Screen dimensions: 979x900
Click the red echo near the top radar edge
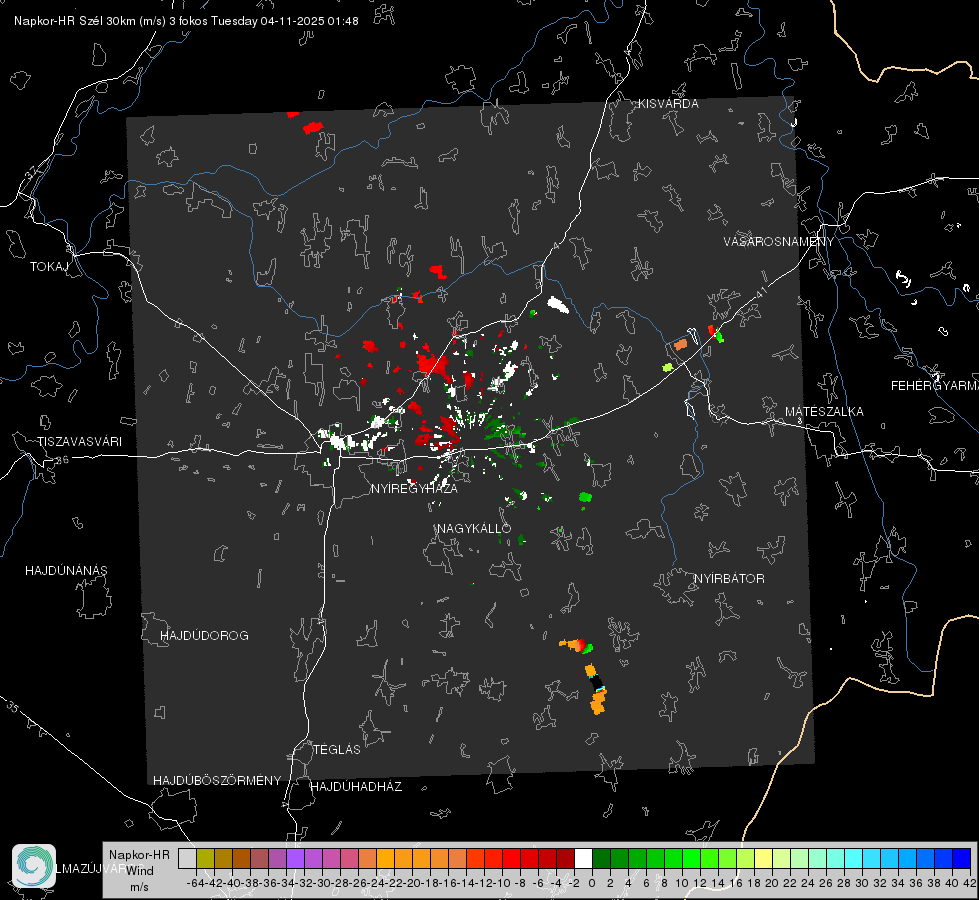[313, 127]
